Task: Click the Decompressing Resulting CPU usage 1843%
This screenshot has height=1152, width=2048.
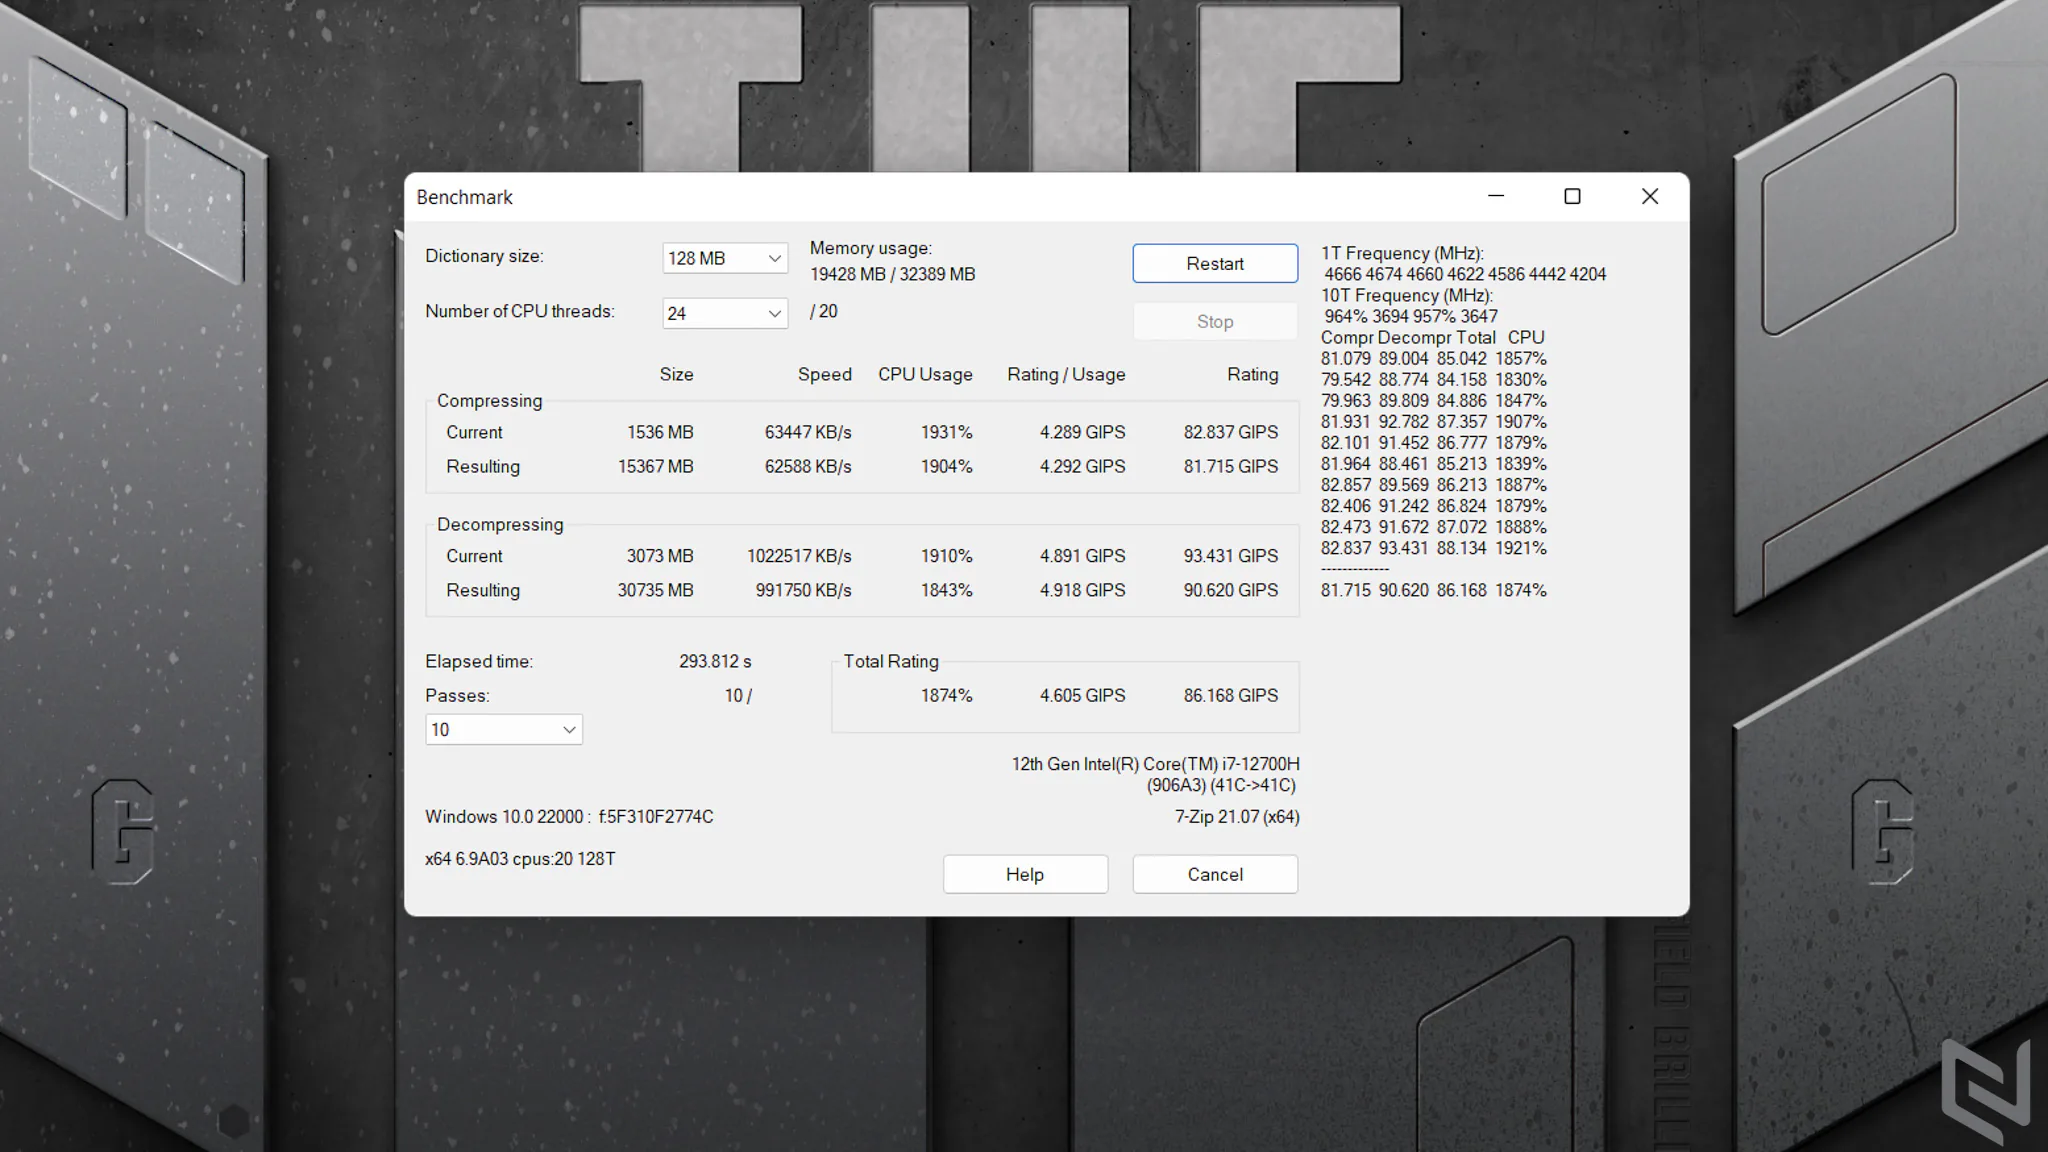Action: pyautogui.click(x=946, y=590)
